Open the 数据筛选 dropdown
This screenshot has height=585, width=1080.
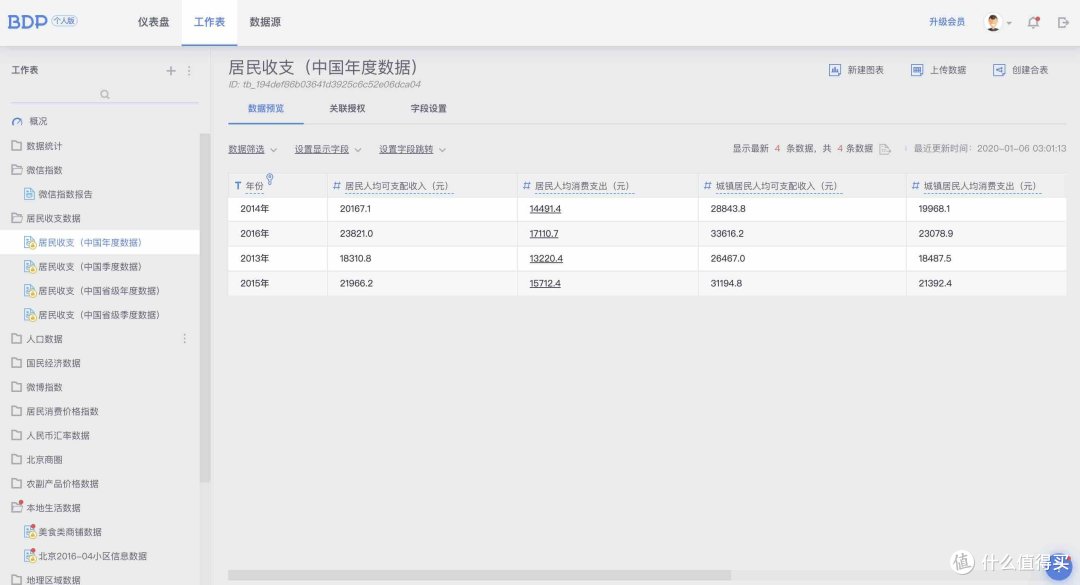(252, 150)
